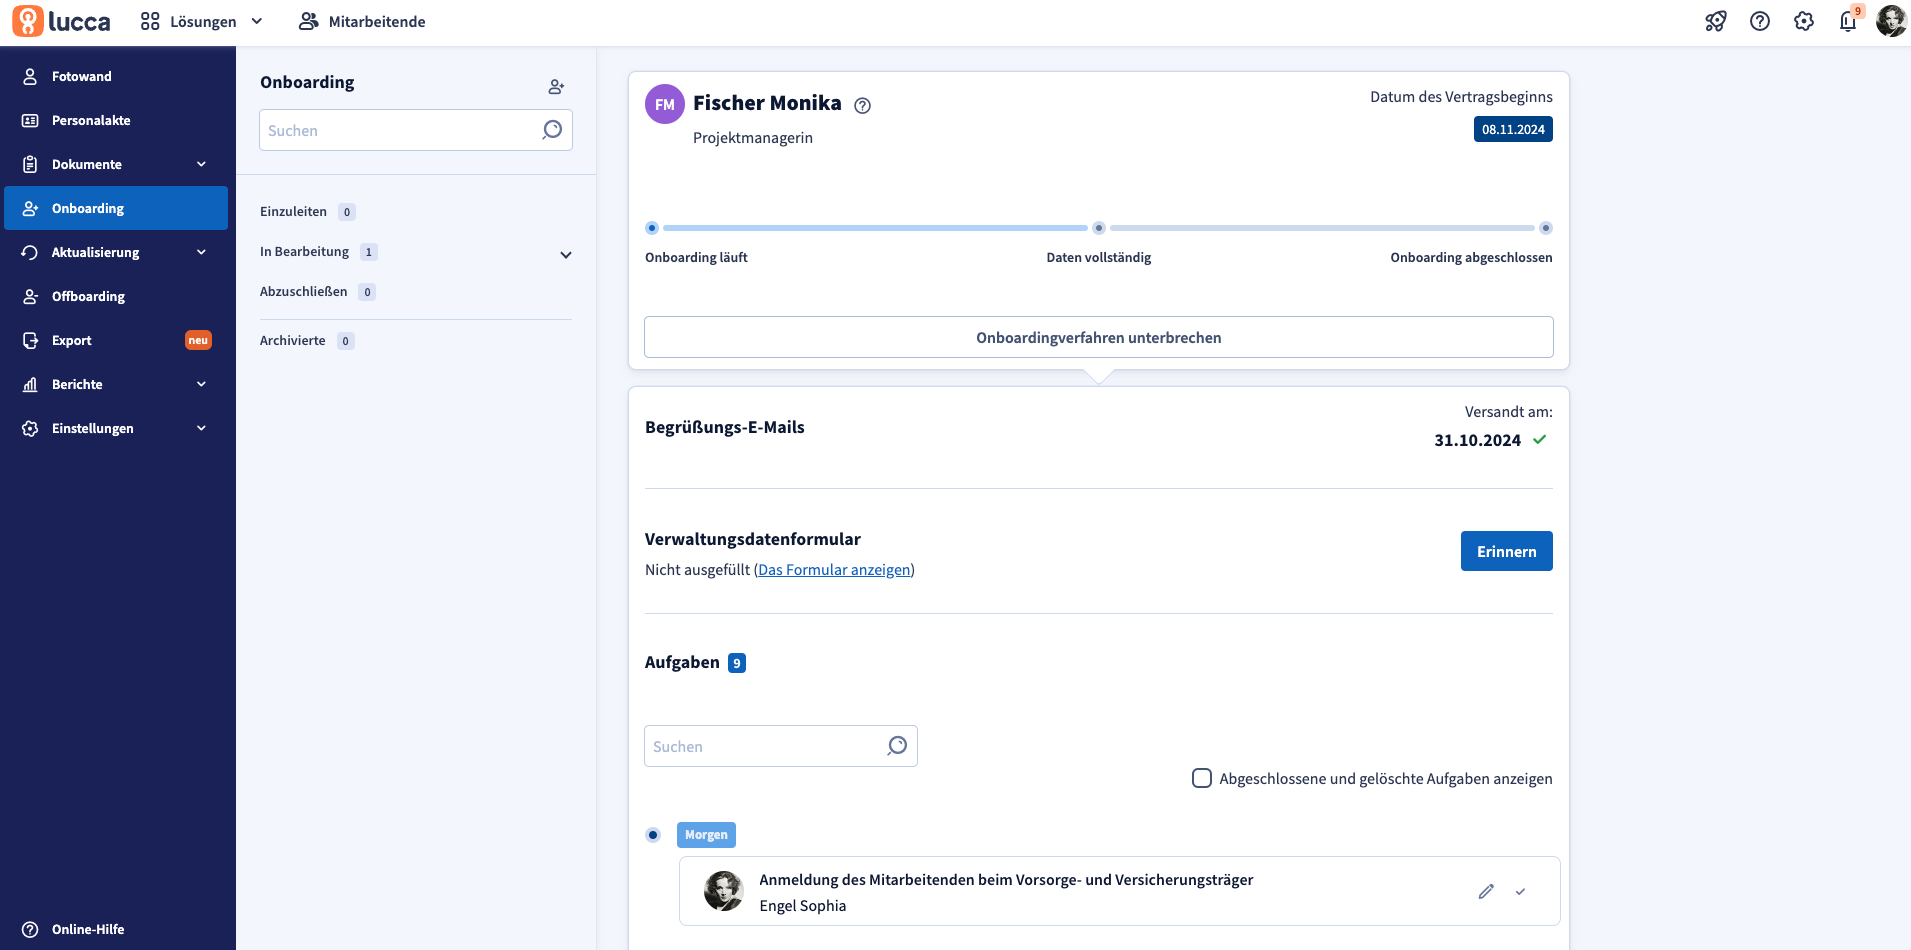Click the info icon beside Fischer Monika
The height and width of the screenshot is (950, 1911).
(x=862, y=105)
